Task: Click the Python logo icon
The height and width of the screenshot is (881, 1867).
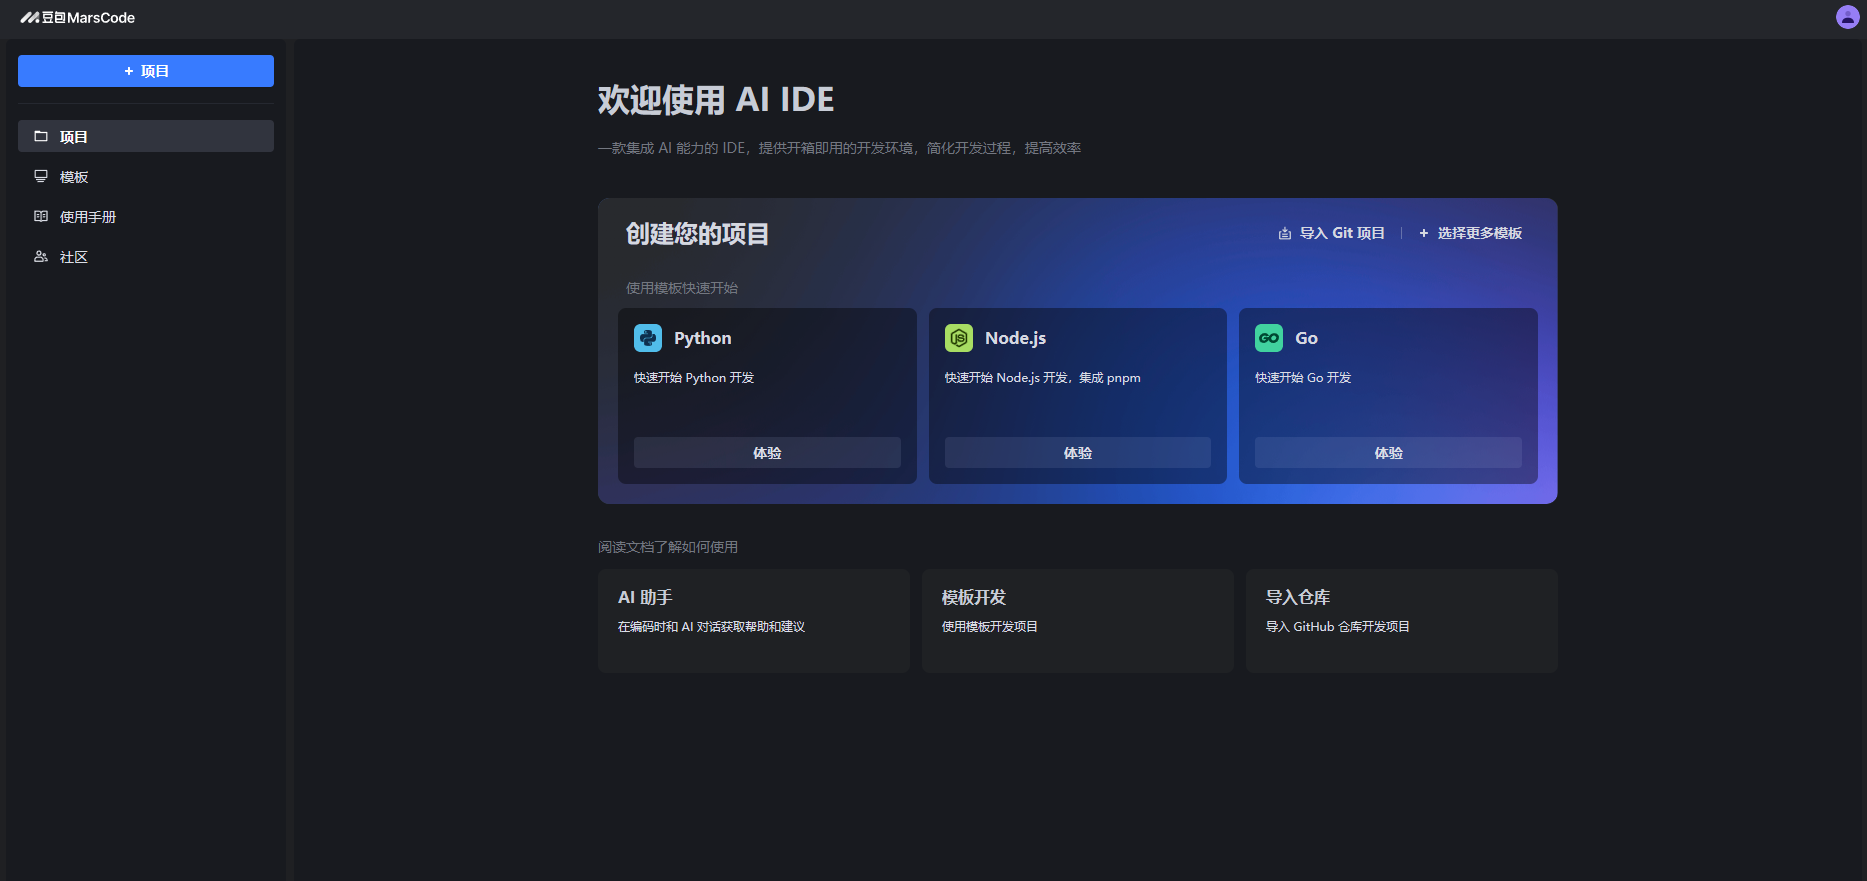Action: pos(648,338)
